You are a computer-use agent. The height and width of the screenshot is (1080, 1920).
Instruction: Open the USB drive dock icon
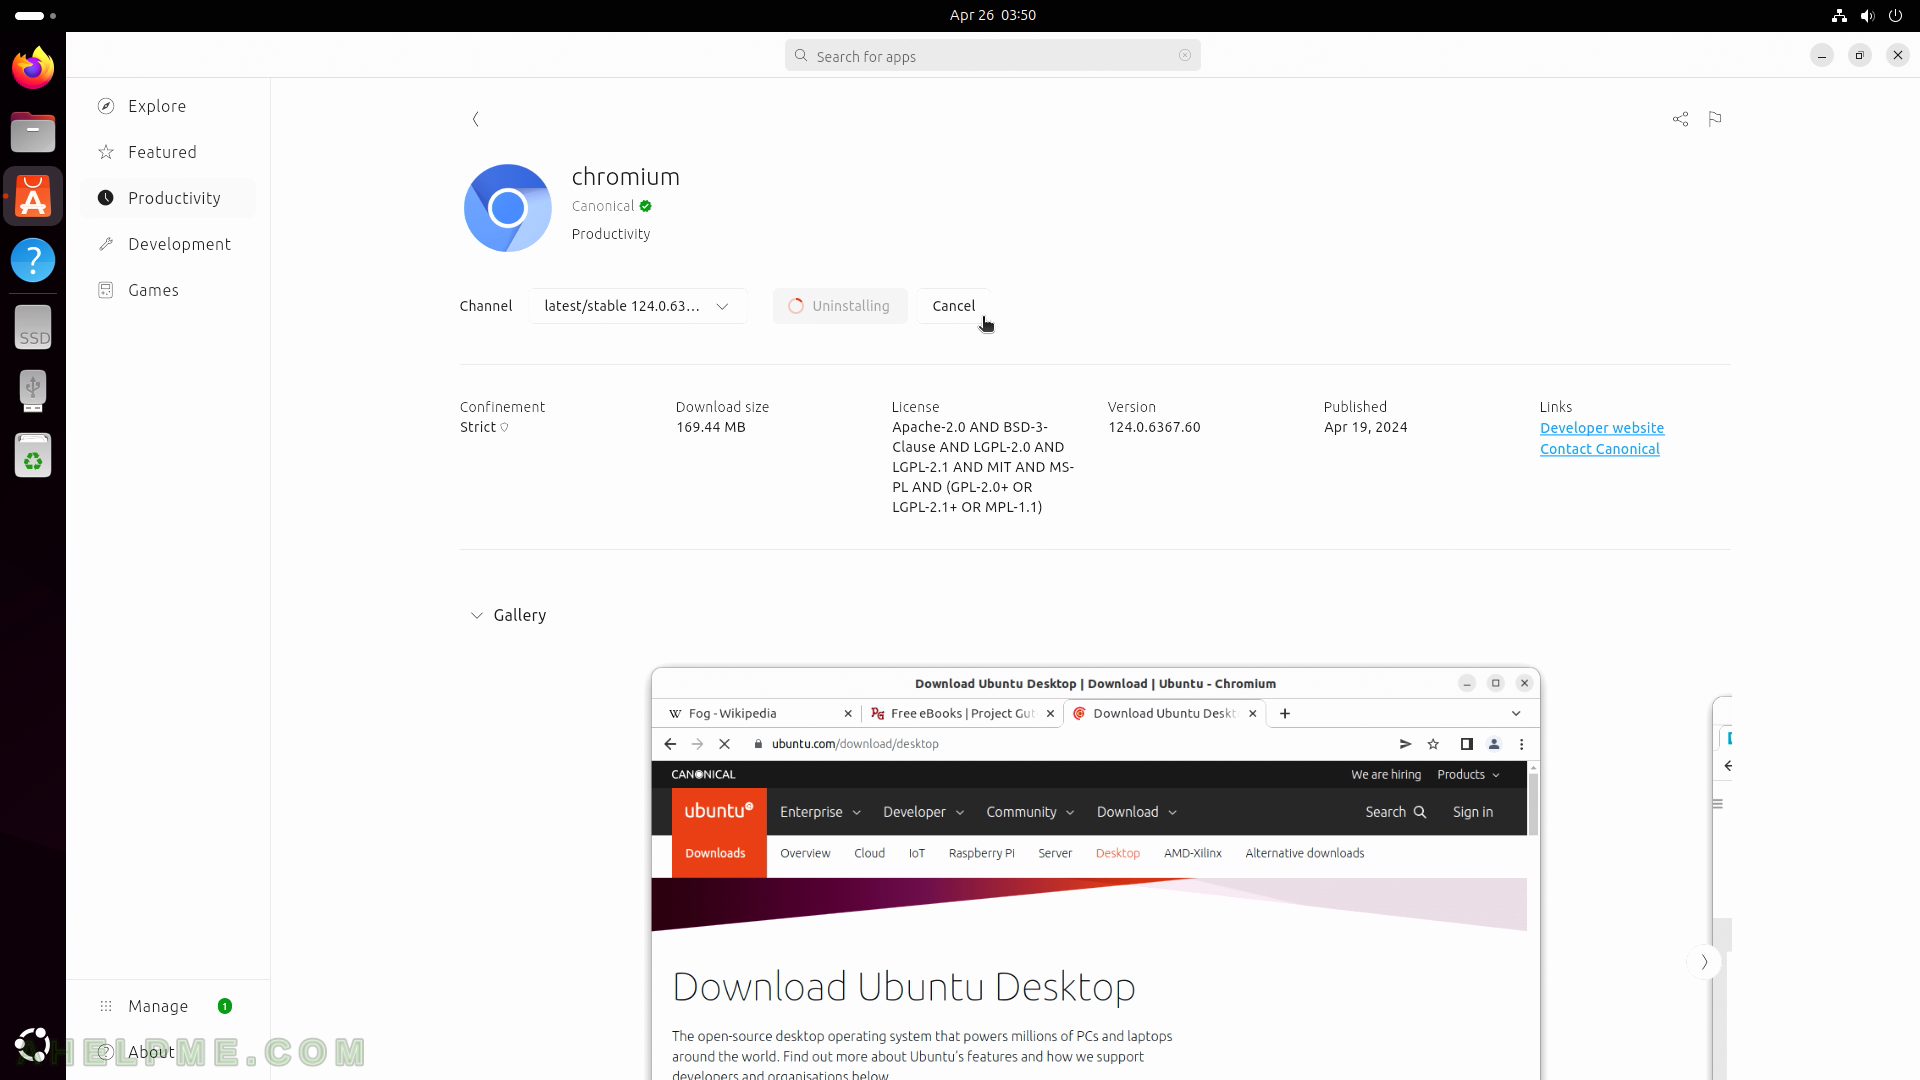[x=33, y=391]
